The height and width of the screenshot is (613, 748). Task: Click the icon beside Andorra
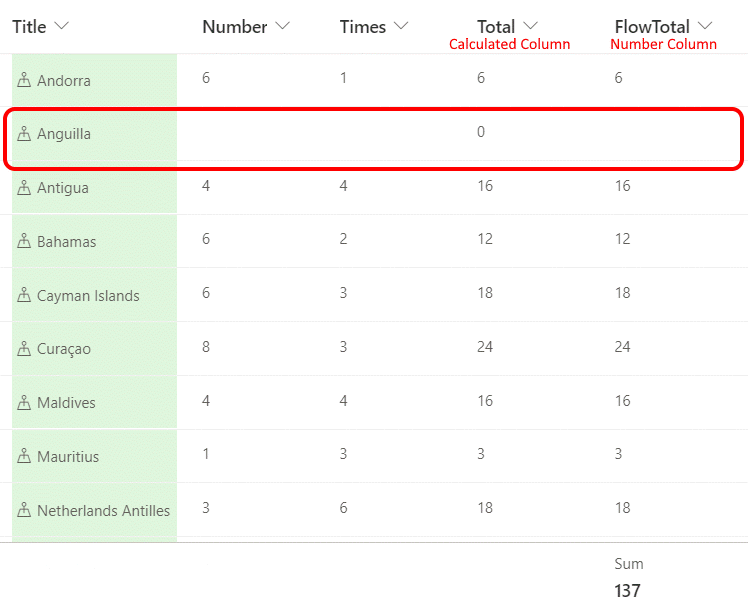(25, 81)
